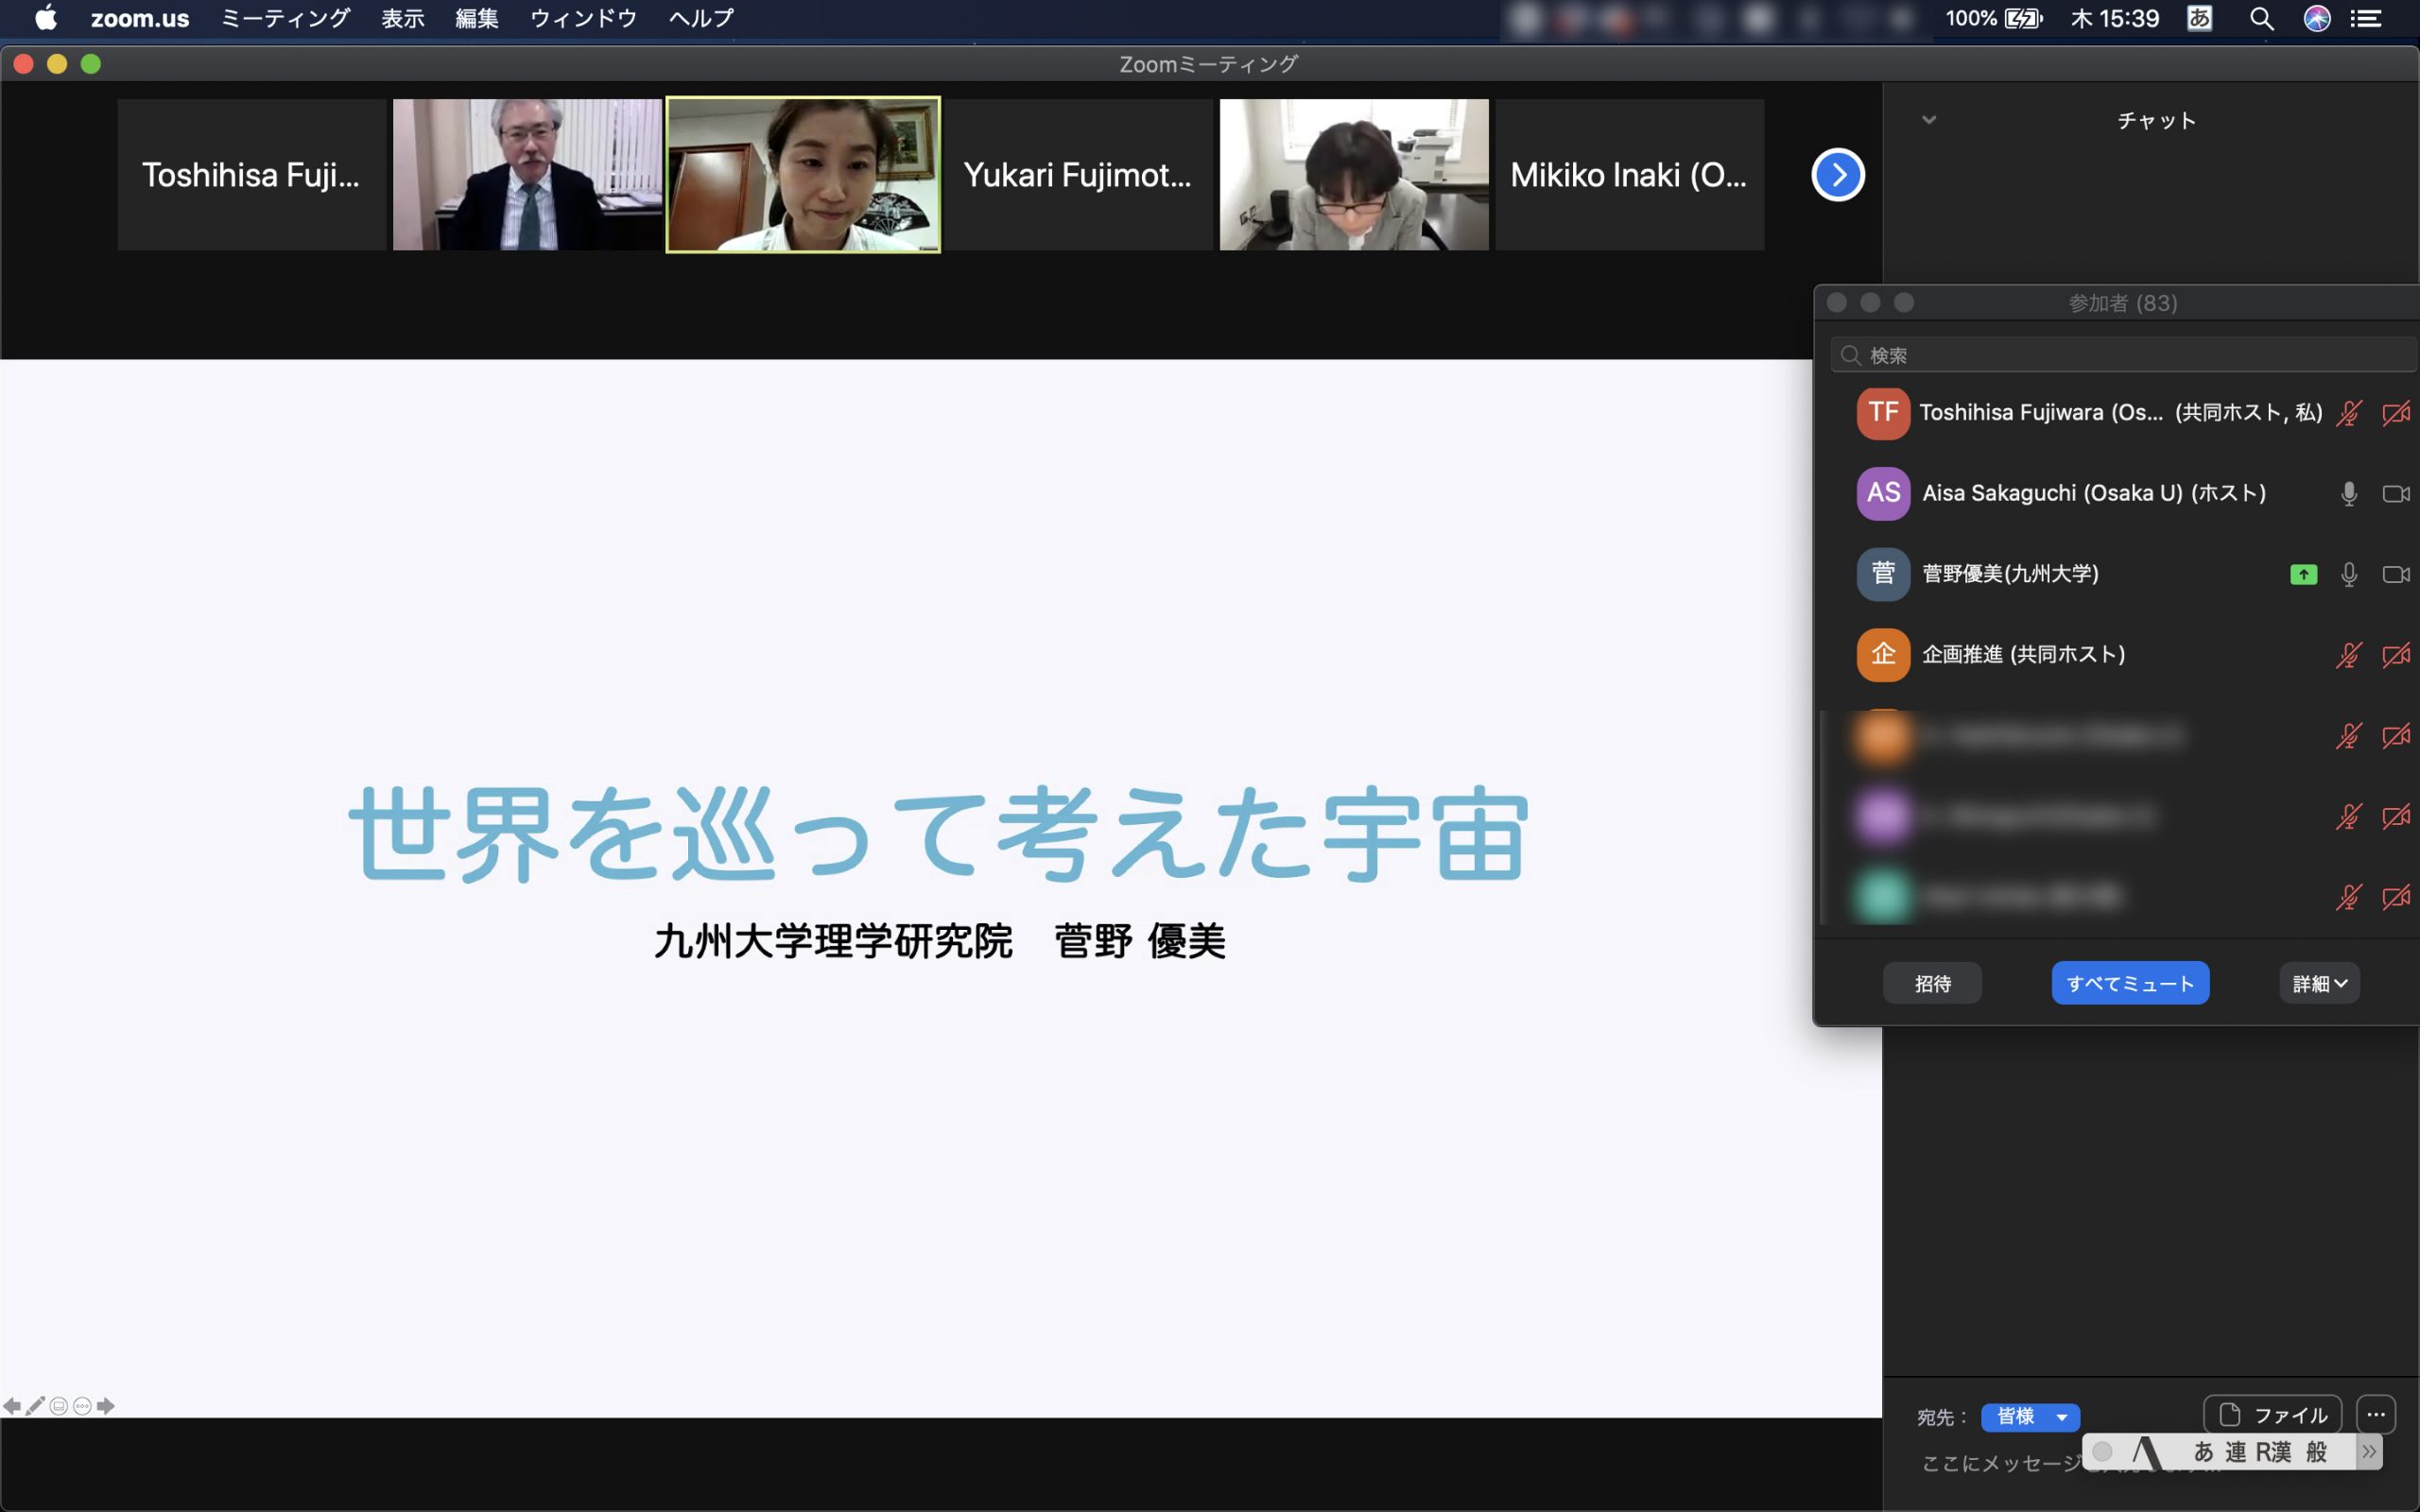Viewport: 2420px width, 1512px height.
Task: Collapse the chat panel with its chevron
Action: pos(1929,120)
